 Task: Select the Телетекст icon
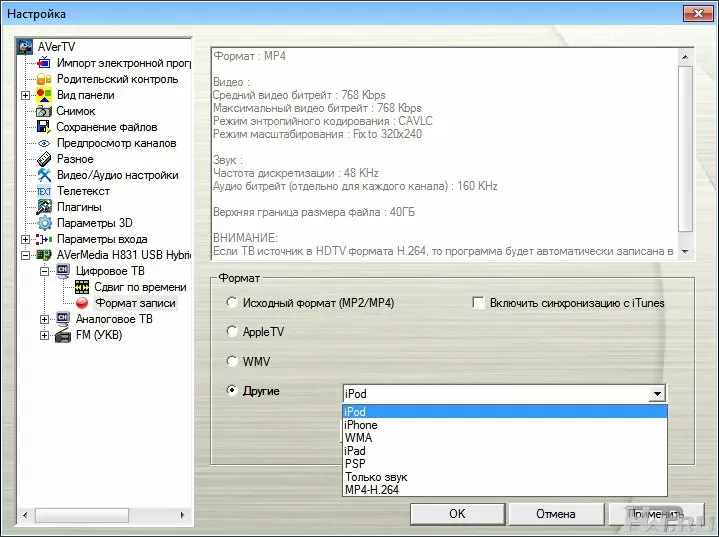44,191
